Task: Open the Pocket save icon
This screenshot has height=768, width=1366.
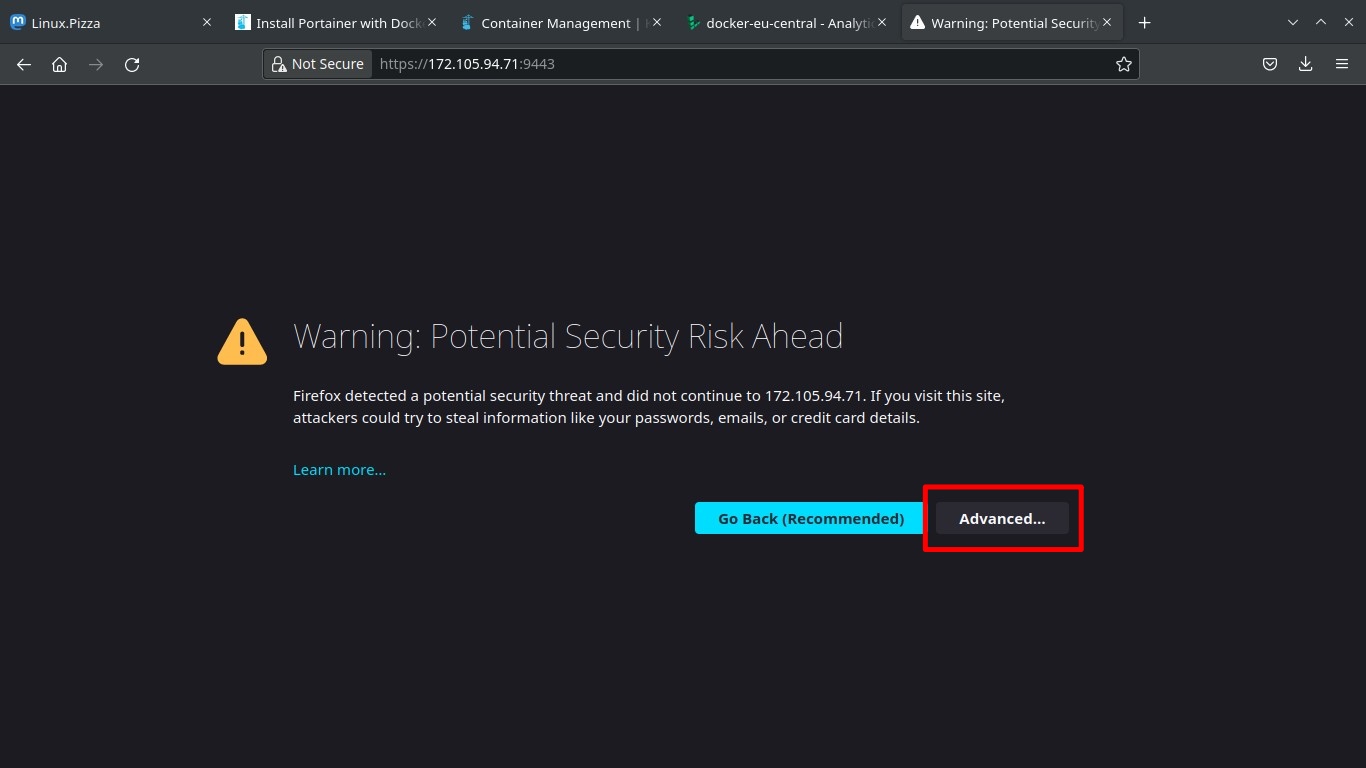Action: tap(1270, 64)
